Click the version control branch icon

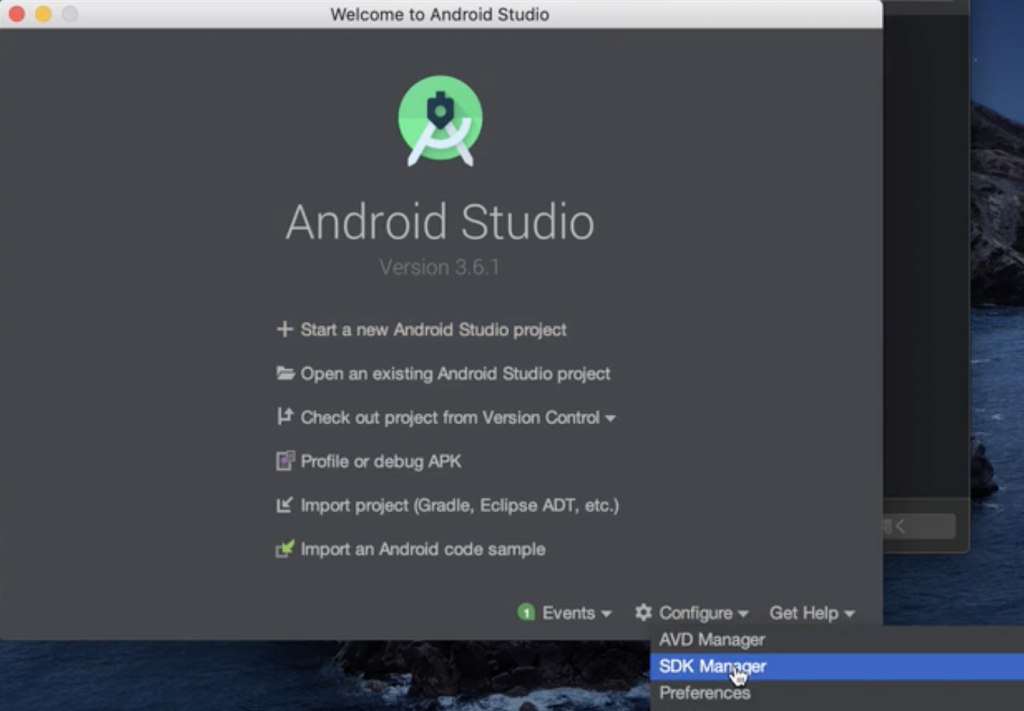pyautogui.click(x=285, y=417)
